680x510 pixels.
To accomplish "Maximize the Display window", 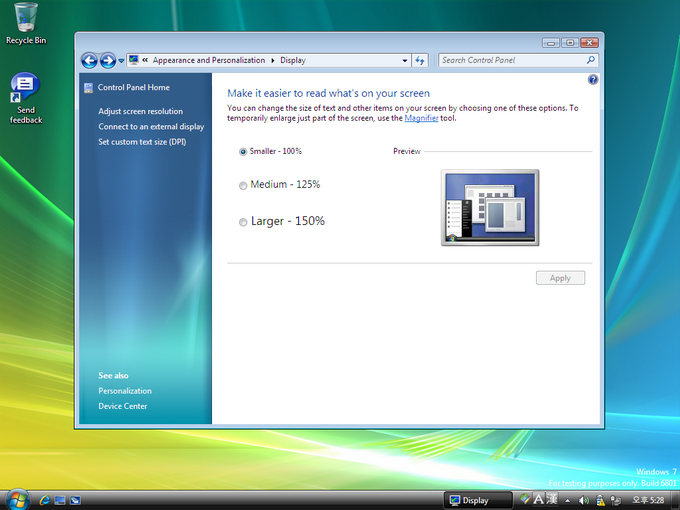I will tap(570, 43).
